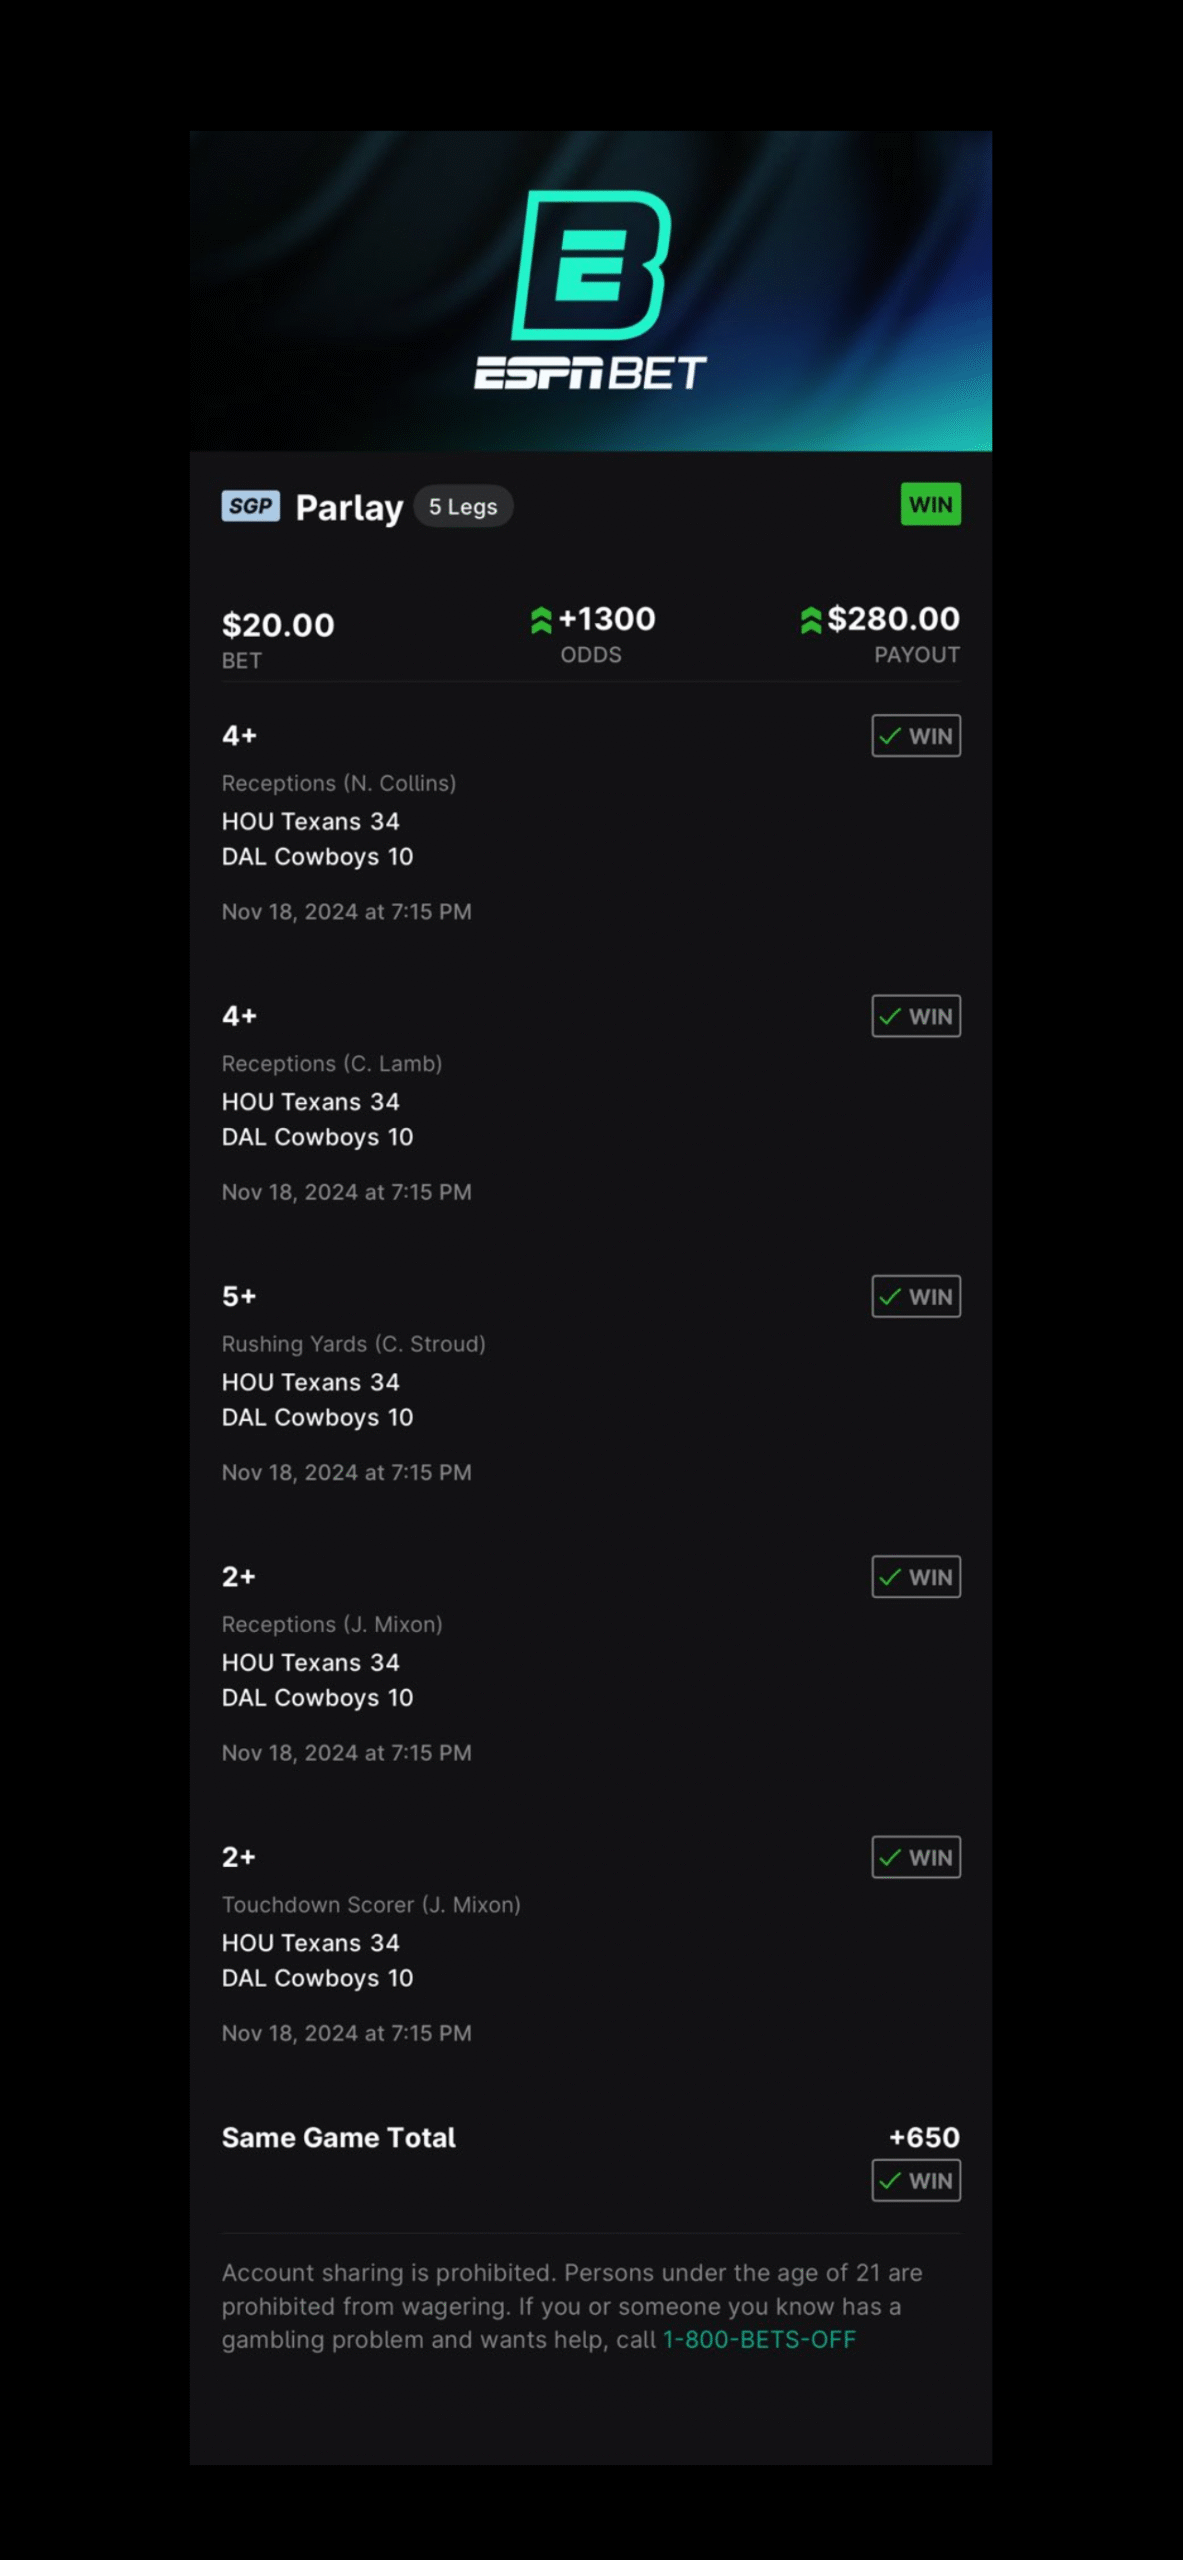
Task: Click the J. Mixon touchdown scorer WIN badge
Action: tap(916, 1857)
